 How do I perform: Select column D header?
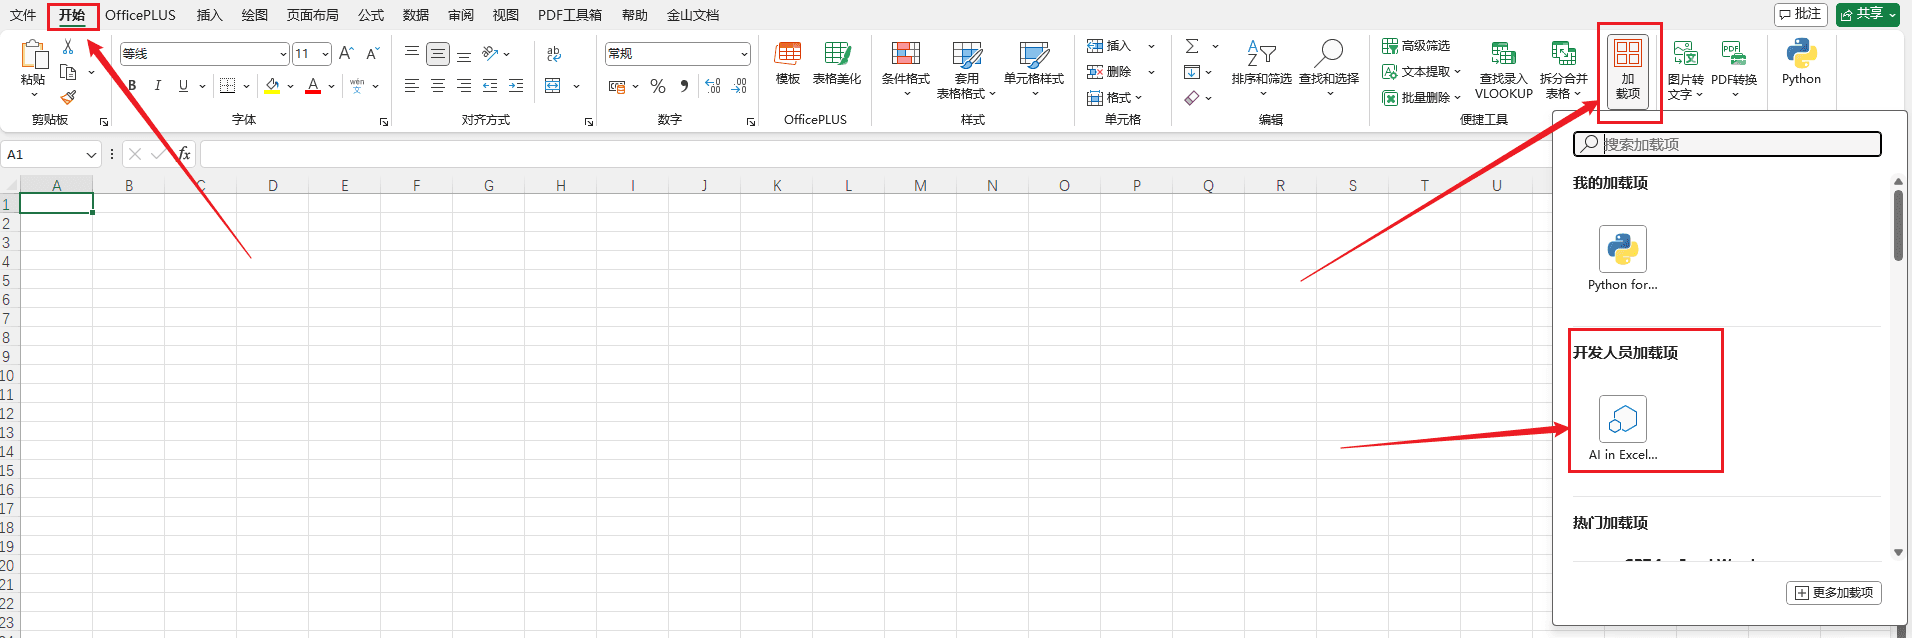click(x=273, y=185)
